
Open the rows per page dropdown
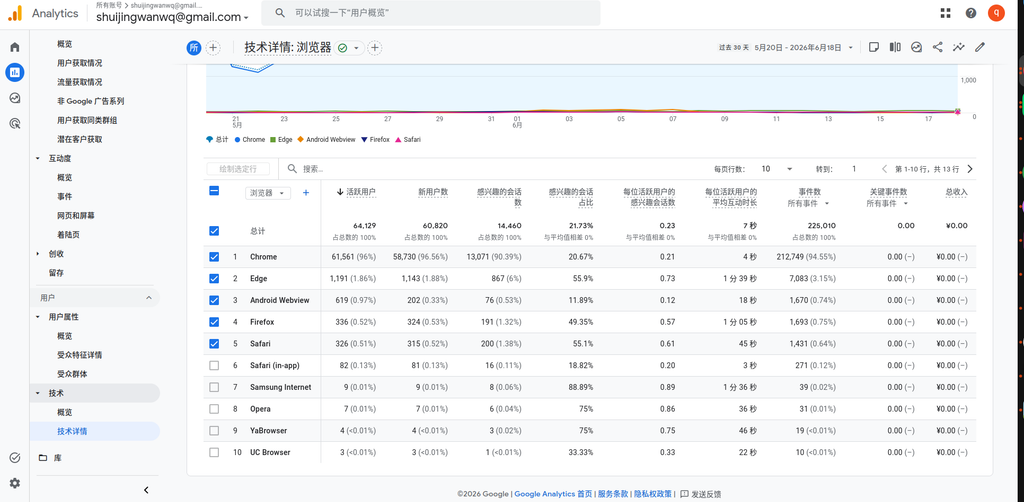[x=776, y=169]
